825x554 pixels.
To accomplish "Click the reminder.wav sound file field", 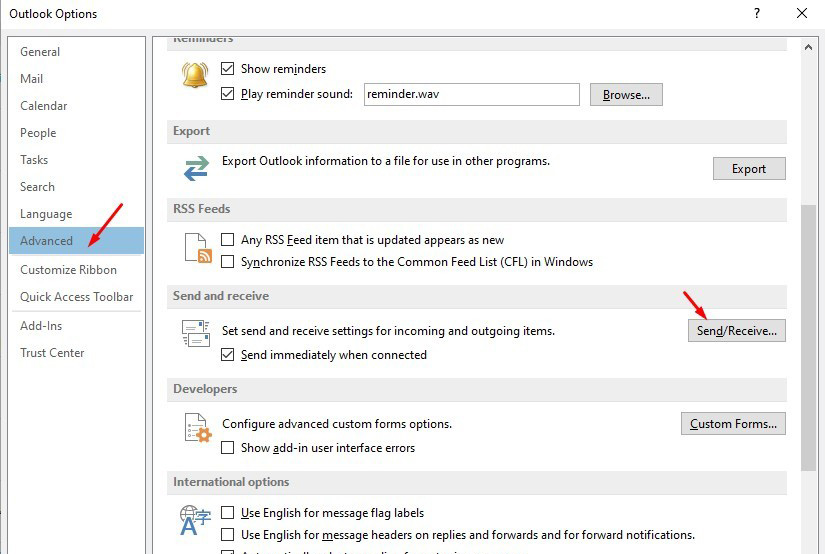I will (471, 95).
